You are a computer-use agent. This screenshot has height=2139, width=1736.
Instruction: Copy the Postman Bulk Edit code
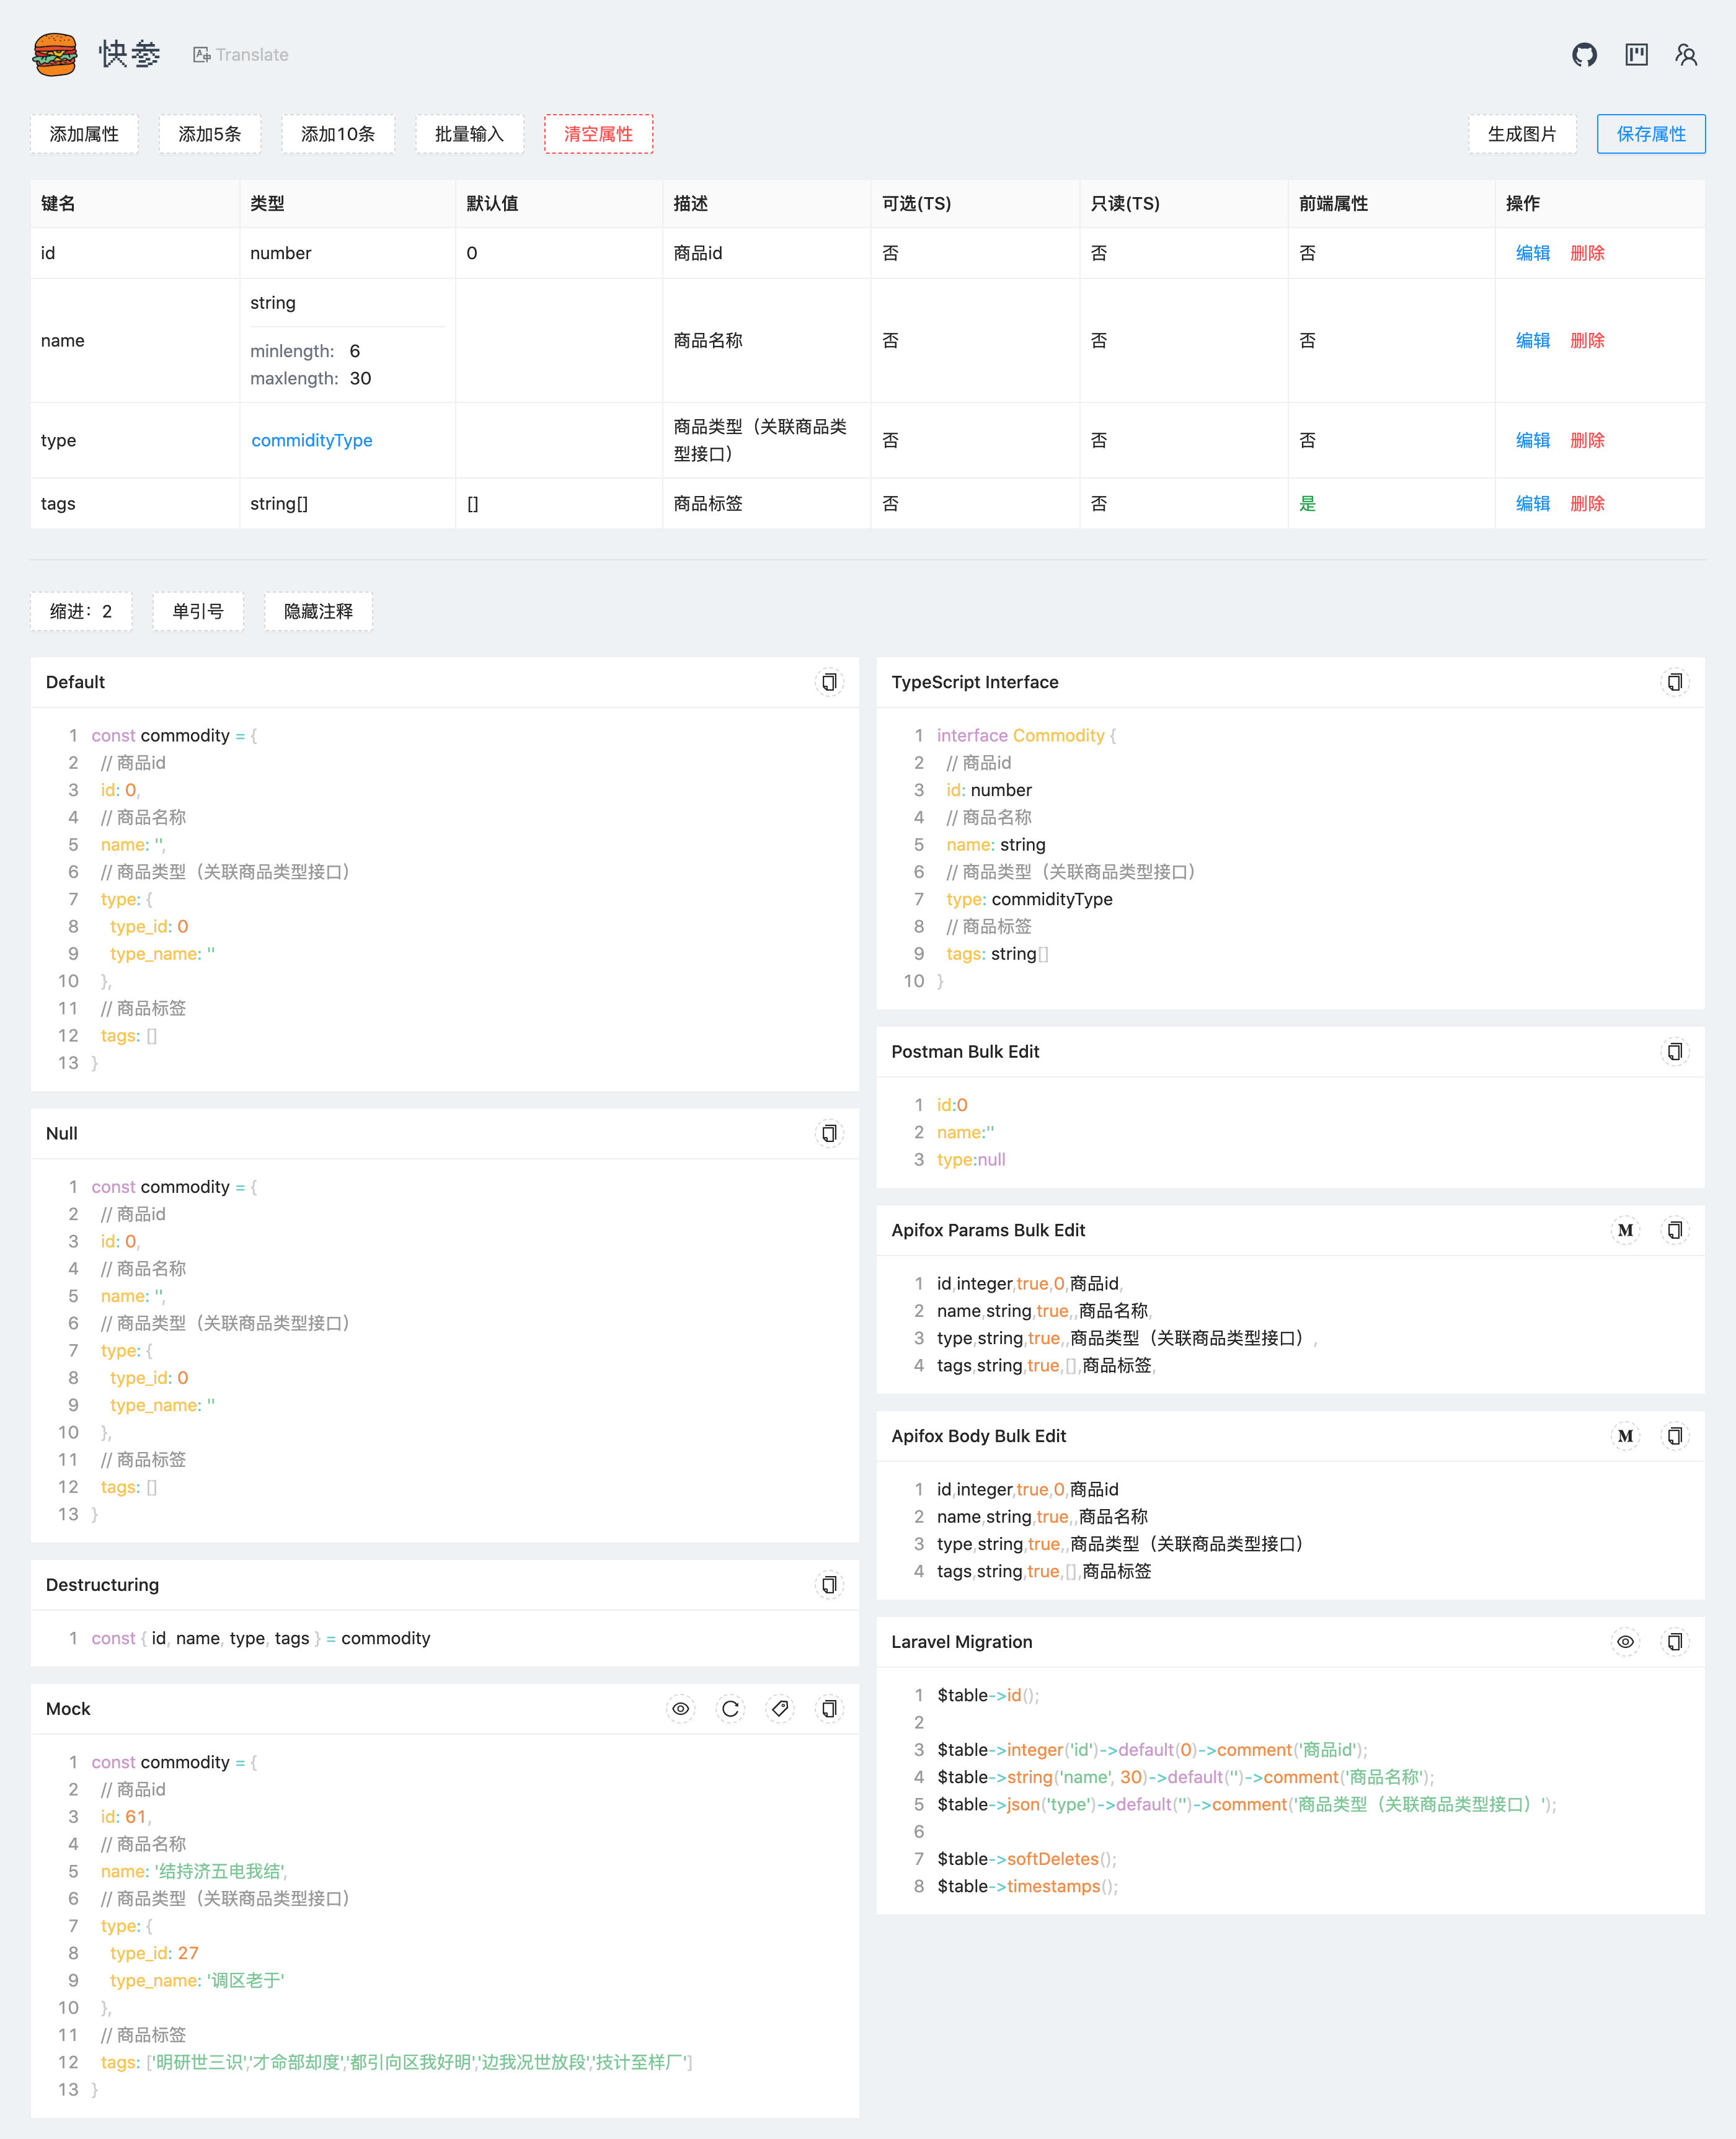click(x=1675, y=1051)
